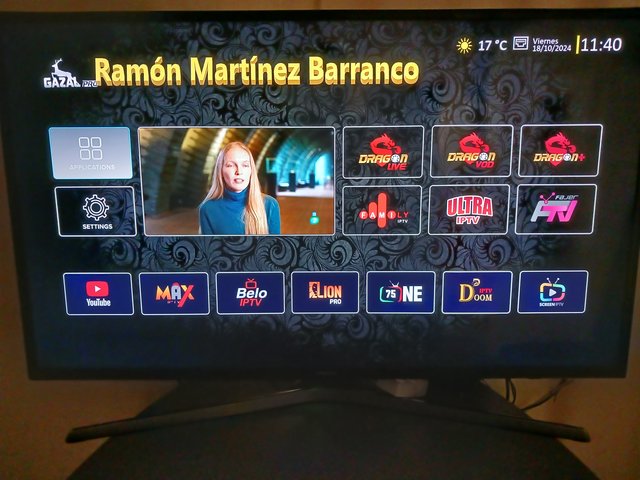640x480 pixels.
Task: Launch the Dragon+ app
Action: (560, 150)
